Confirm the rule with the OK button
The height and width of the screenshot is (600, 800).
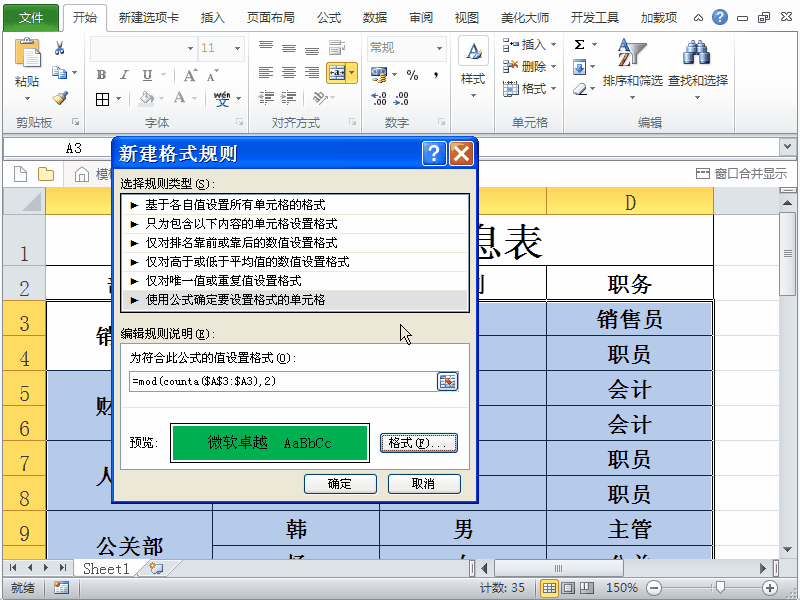coord(340,484)
